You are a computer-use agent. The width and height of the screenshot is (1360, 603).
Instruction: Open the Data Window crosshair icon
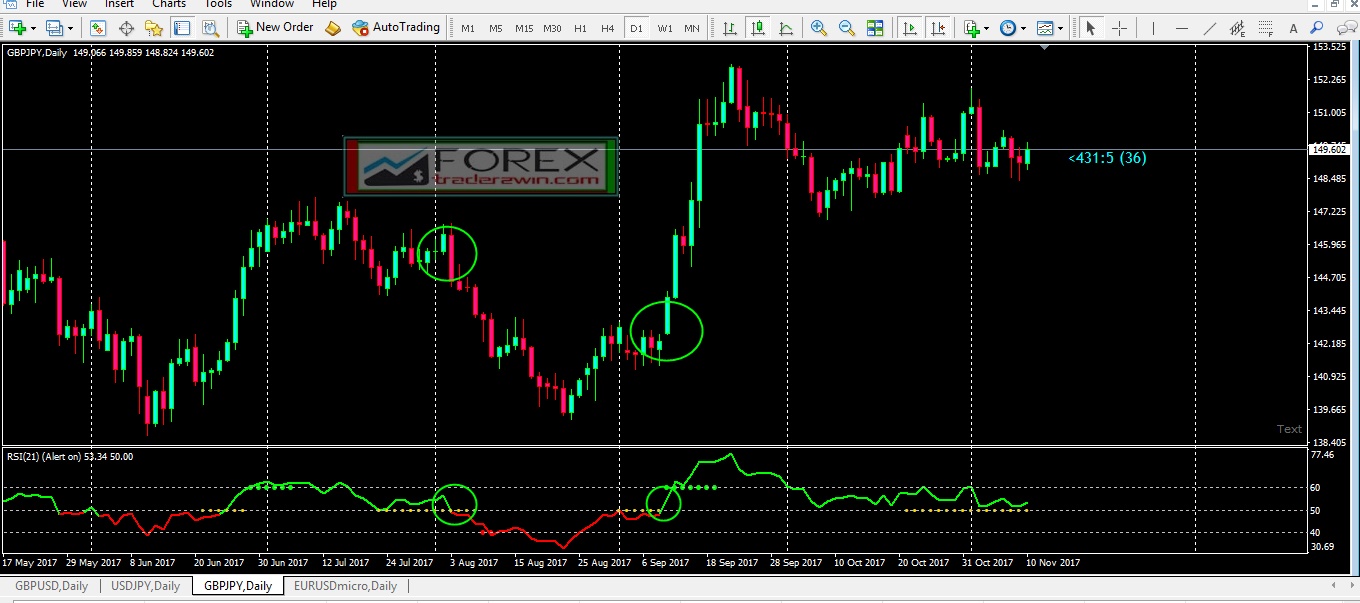127,28
